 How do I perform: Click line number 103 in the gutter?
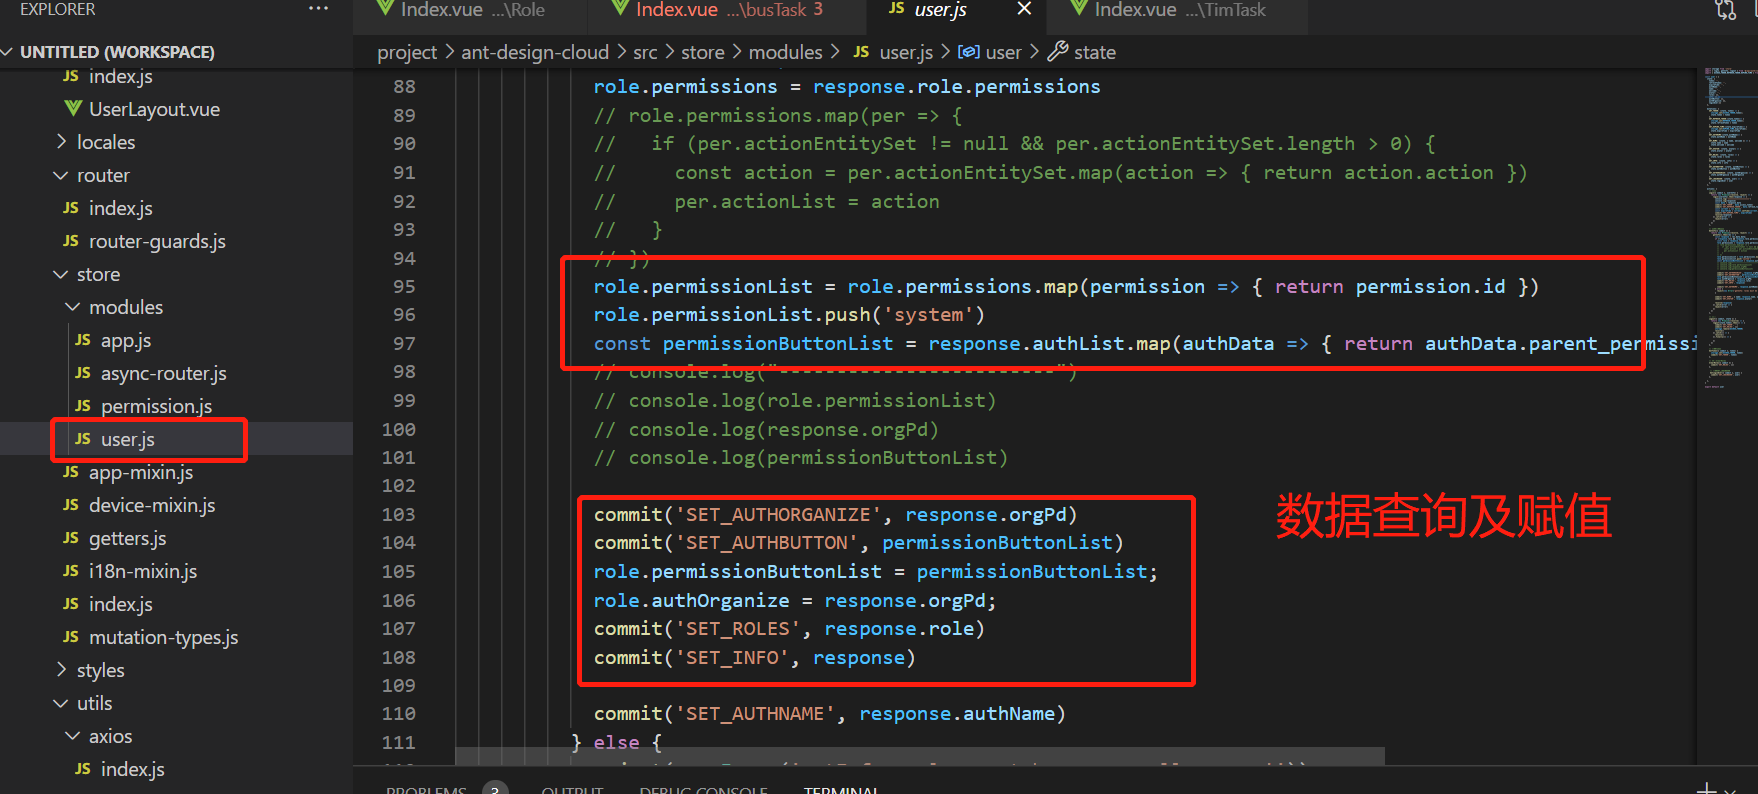(398, 515)
